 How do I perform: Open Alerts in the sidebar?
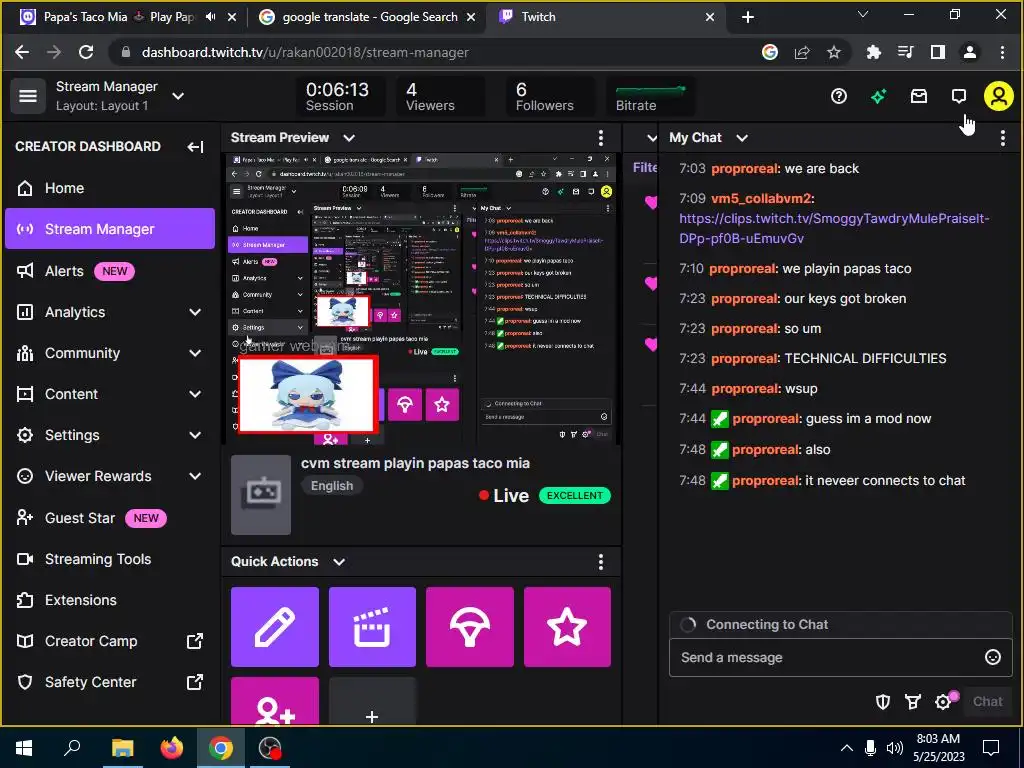(110, 271)
